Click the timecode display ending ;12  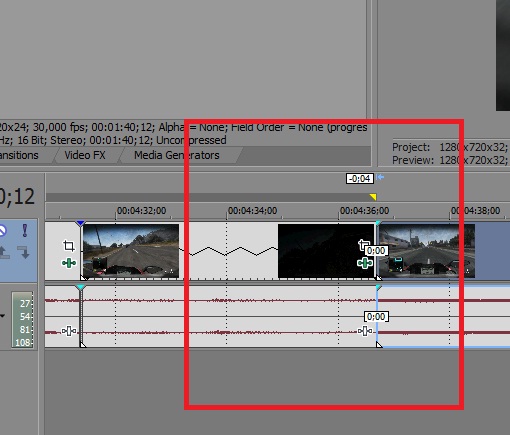click(17, 196)
